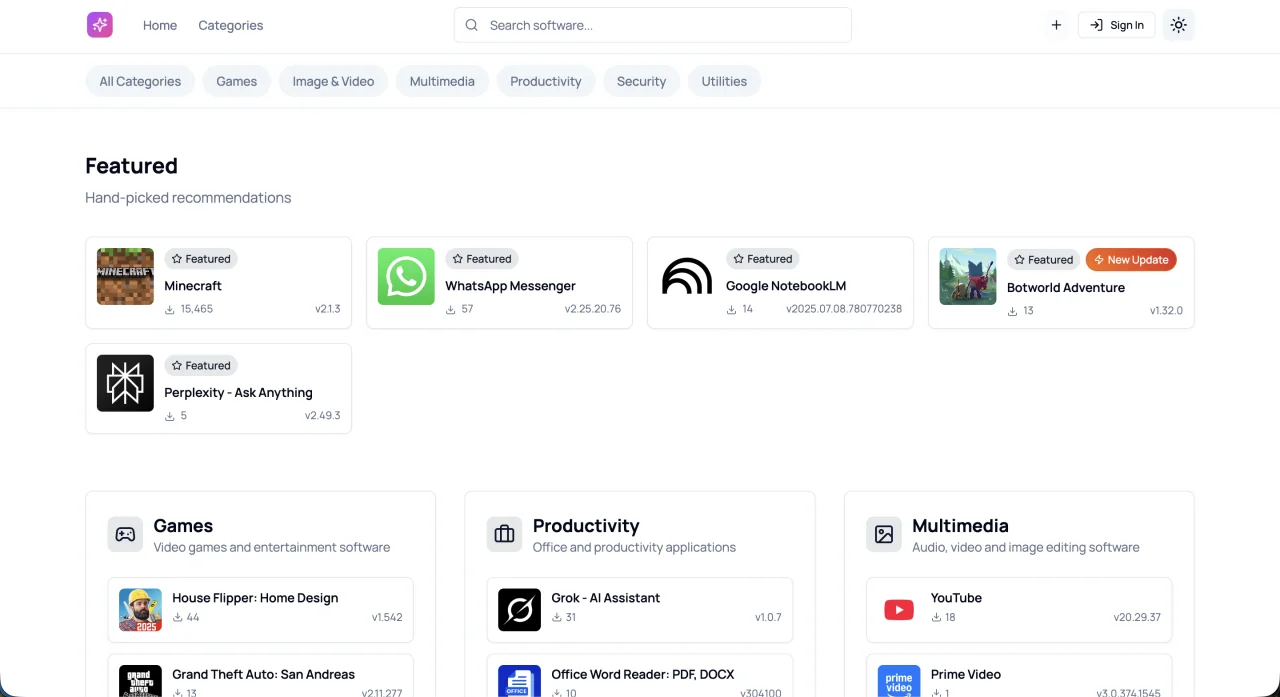Click the Perplexity app icon
1280x697 pixels.
click(x=125, y=383)
